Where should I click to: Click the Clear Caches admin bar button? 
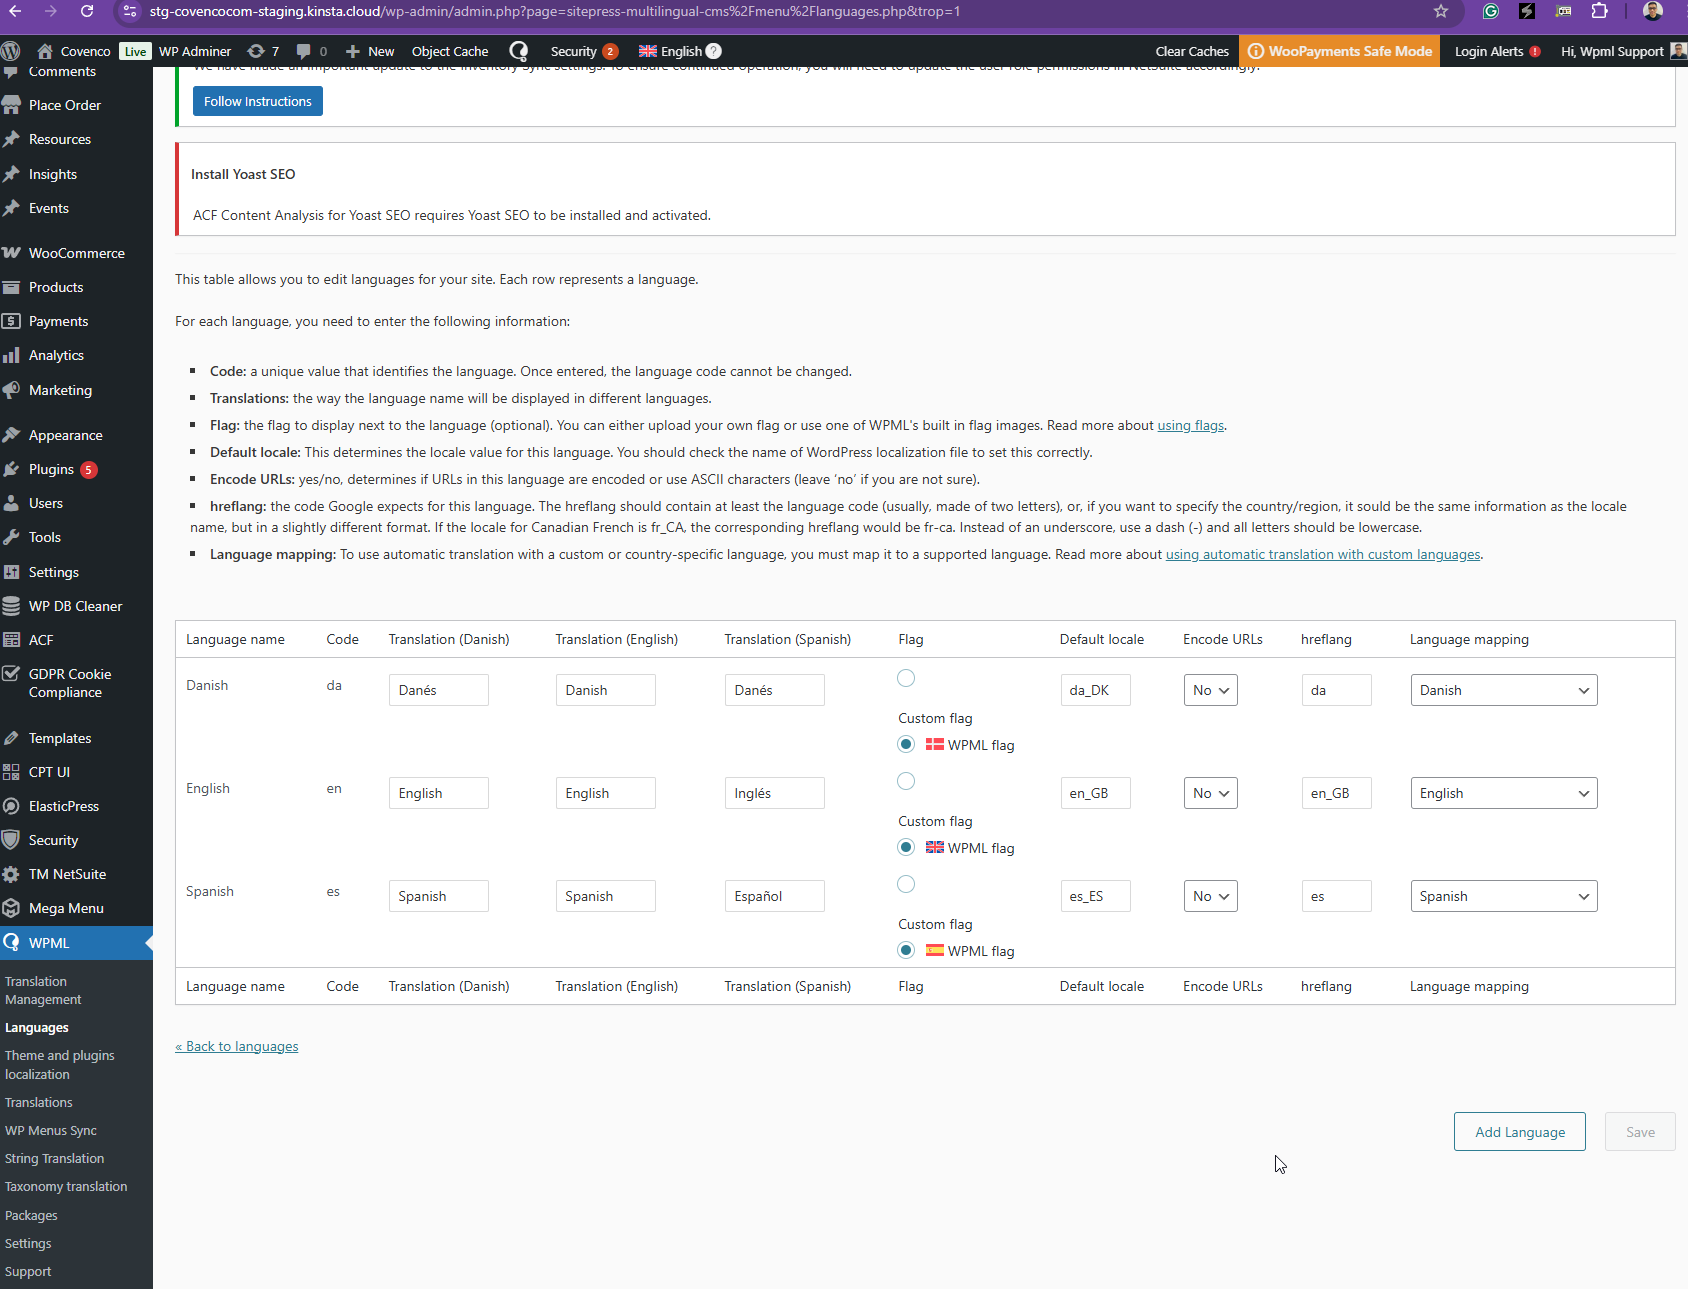coord(1192,51)
